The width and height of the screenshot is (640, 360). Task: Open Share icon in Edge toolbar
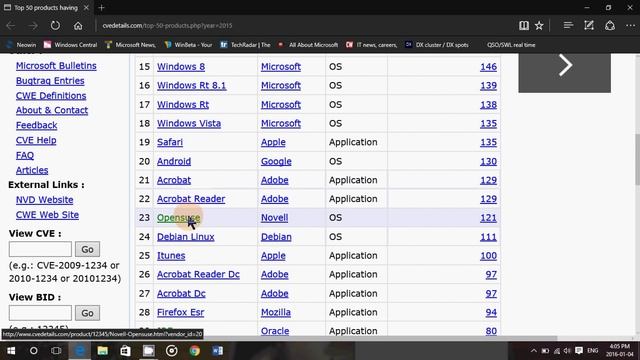[610, 25]
